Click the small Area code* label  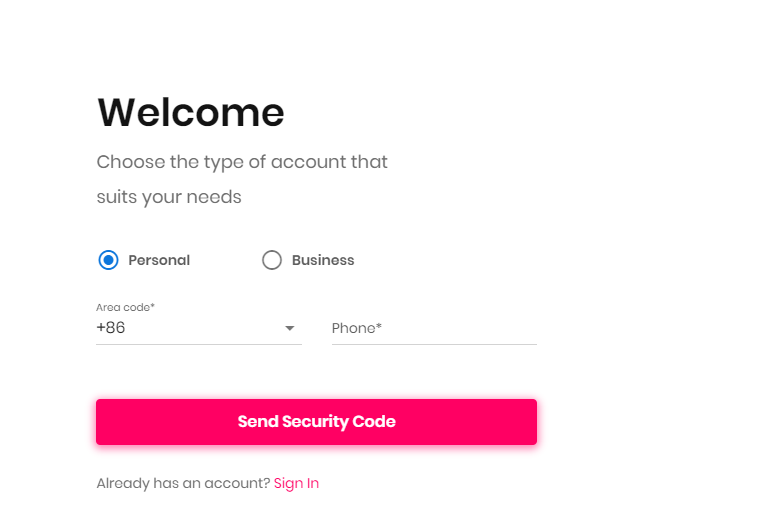click(125, 307)
